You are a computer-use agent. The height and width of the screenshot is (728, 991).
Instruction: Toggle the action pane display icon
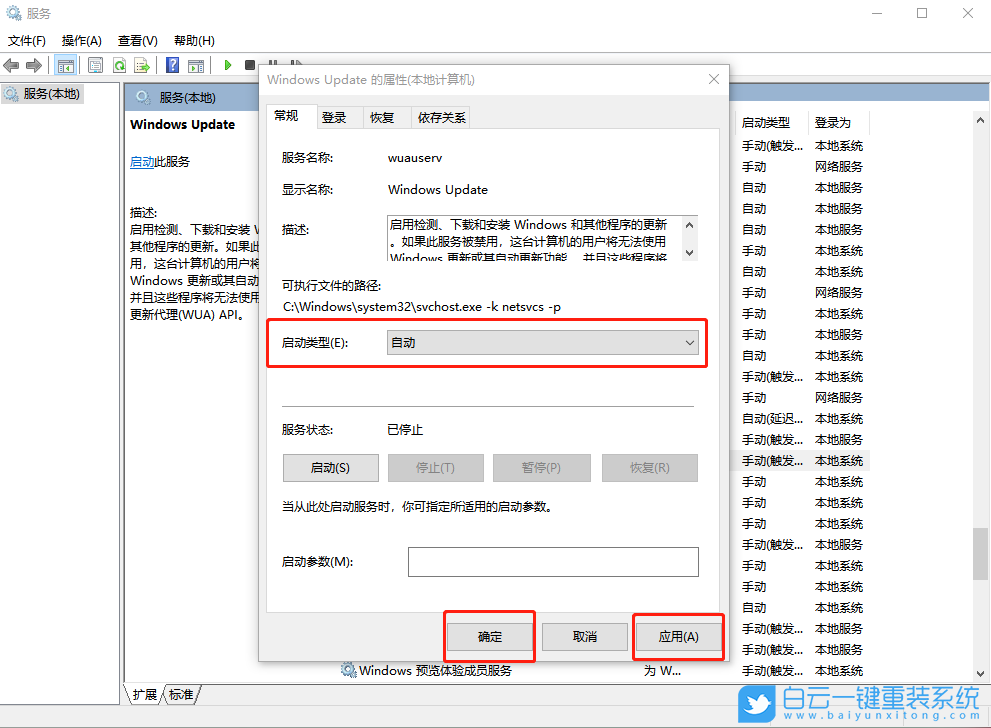coord(196,64)
